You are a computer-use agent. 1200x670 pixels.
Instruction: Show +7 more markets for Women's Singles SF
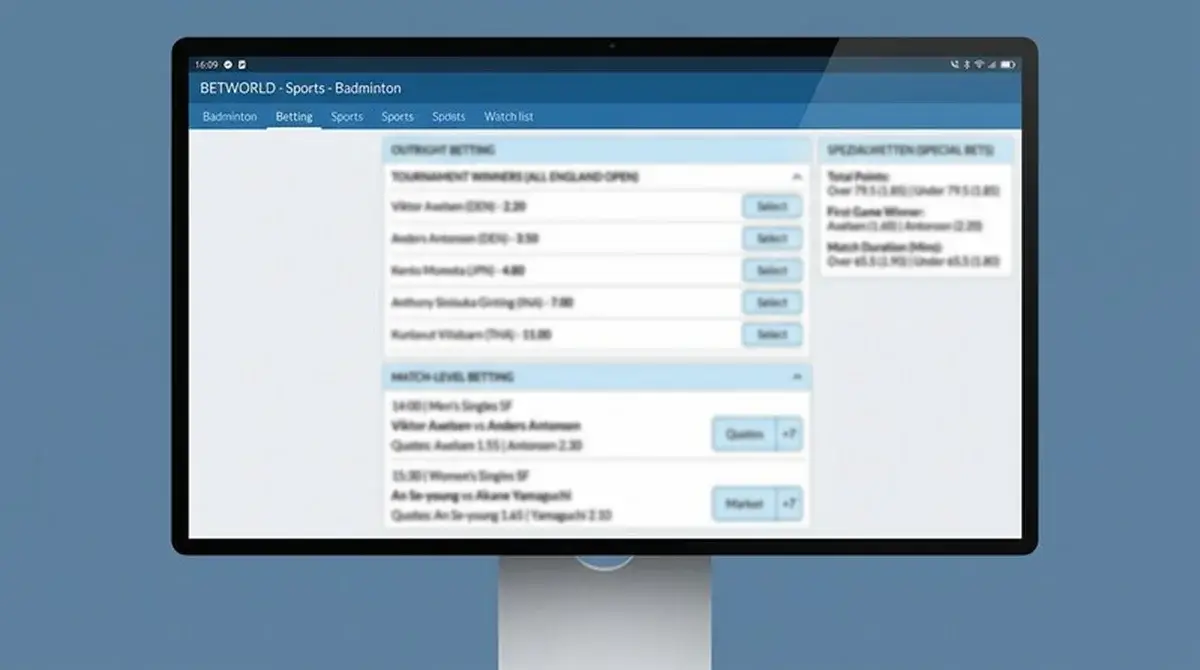tap(790, 504)
